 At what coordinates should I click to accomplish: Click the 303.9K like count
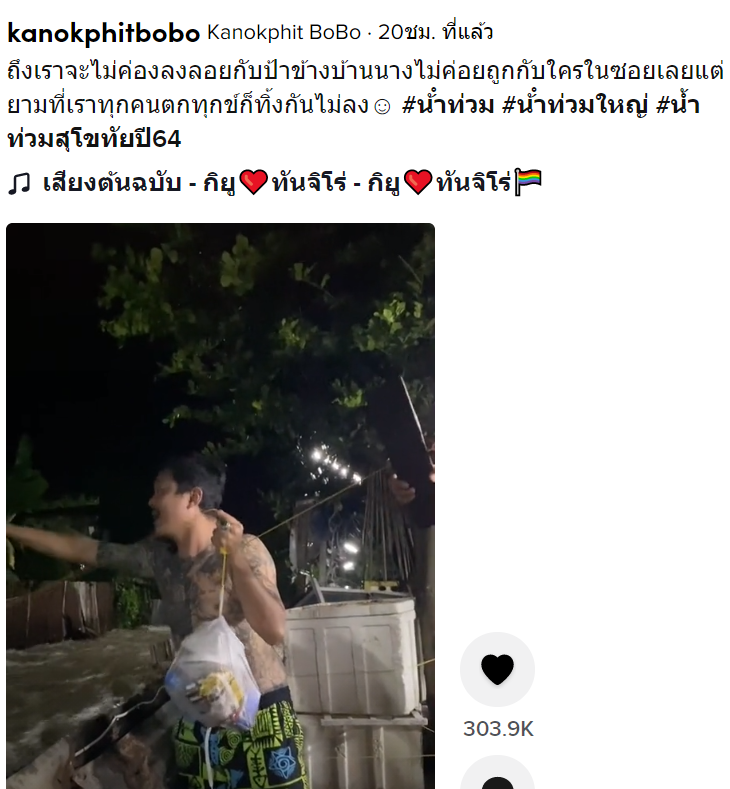pos(498,729)
